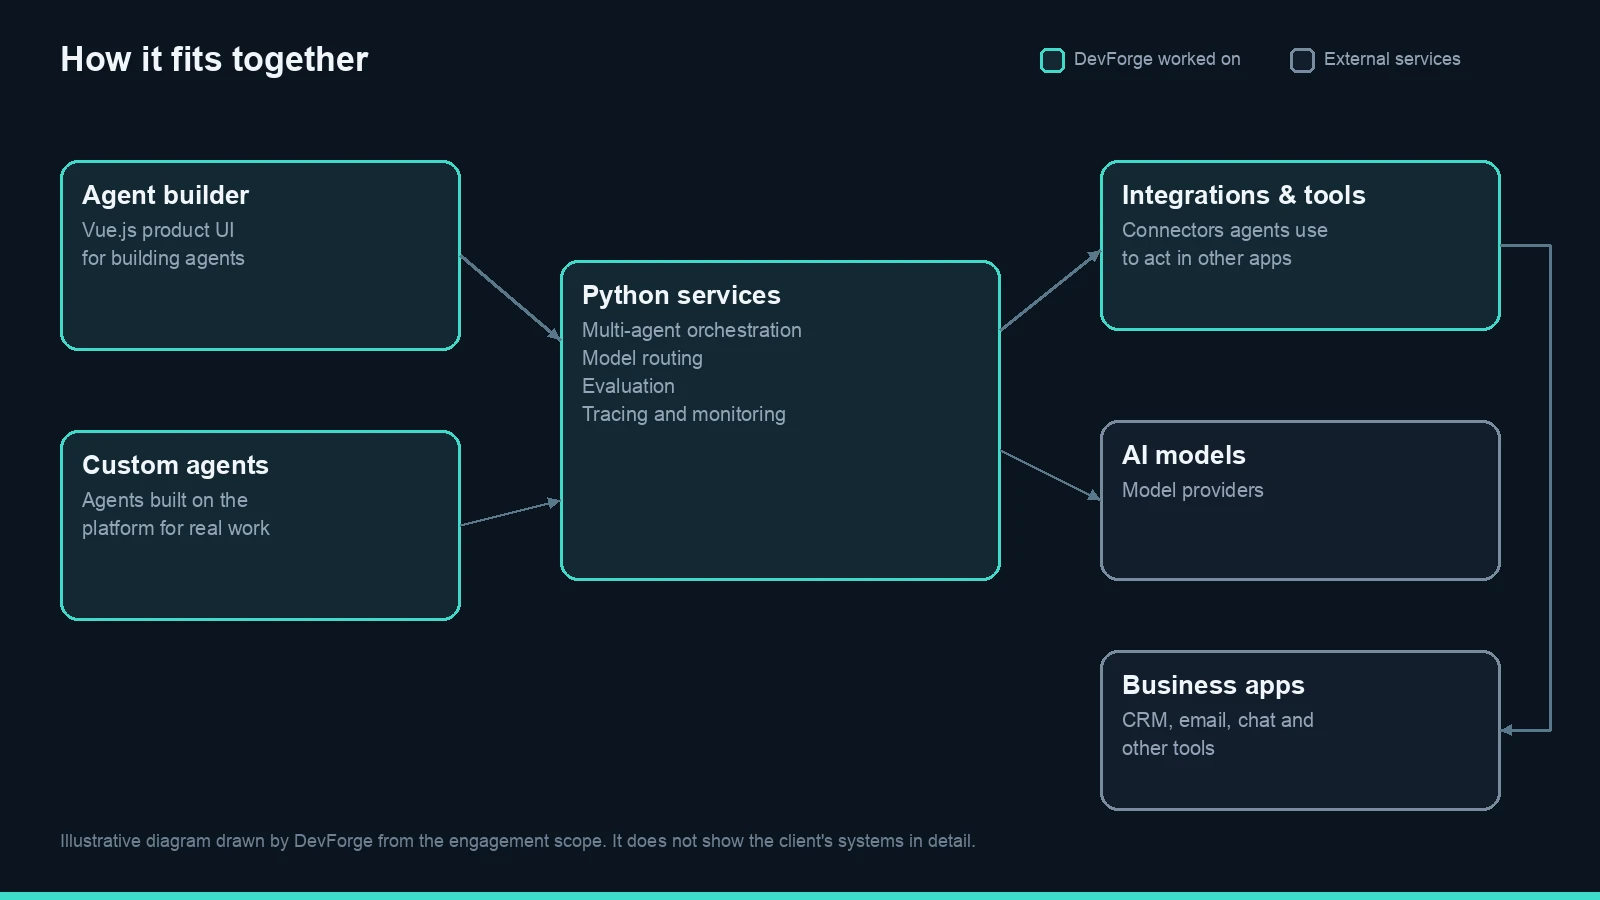Viewport: 1600px width, 900px height.
Task: Click the 'other tools' text
Action: click(x=1168, y=748)
